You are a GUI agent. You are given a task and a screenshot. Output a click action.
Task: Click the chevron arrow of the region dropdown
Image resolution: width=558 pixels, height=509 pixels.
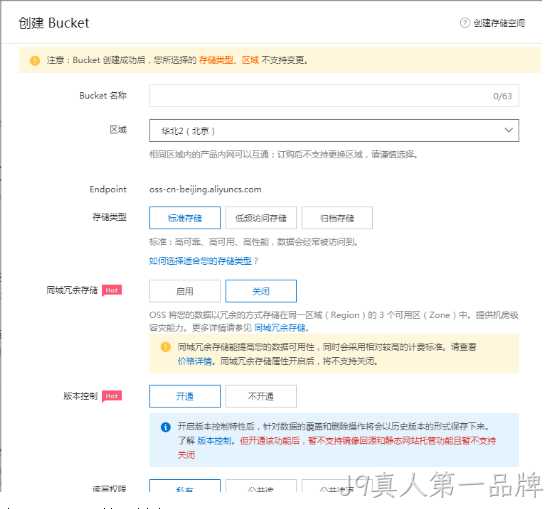click(x=509, y=130)
